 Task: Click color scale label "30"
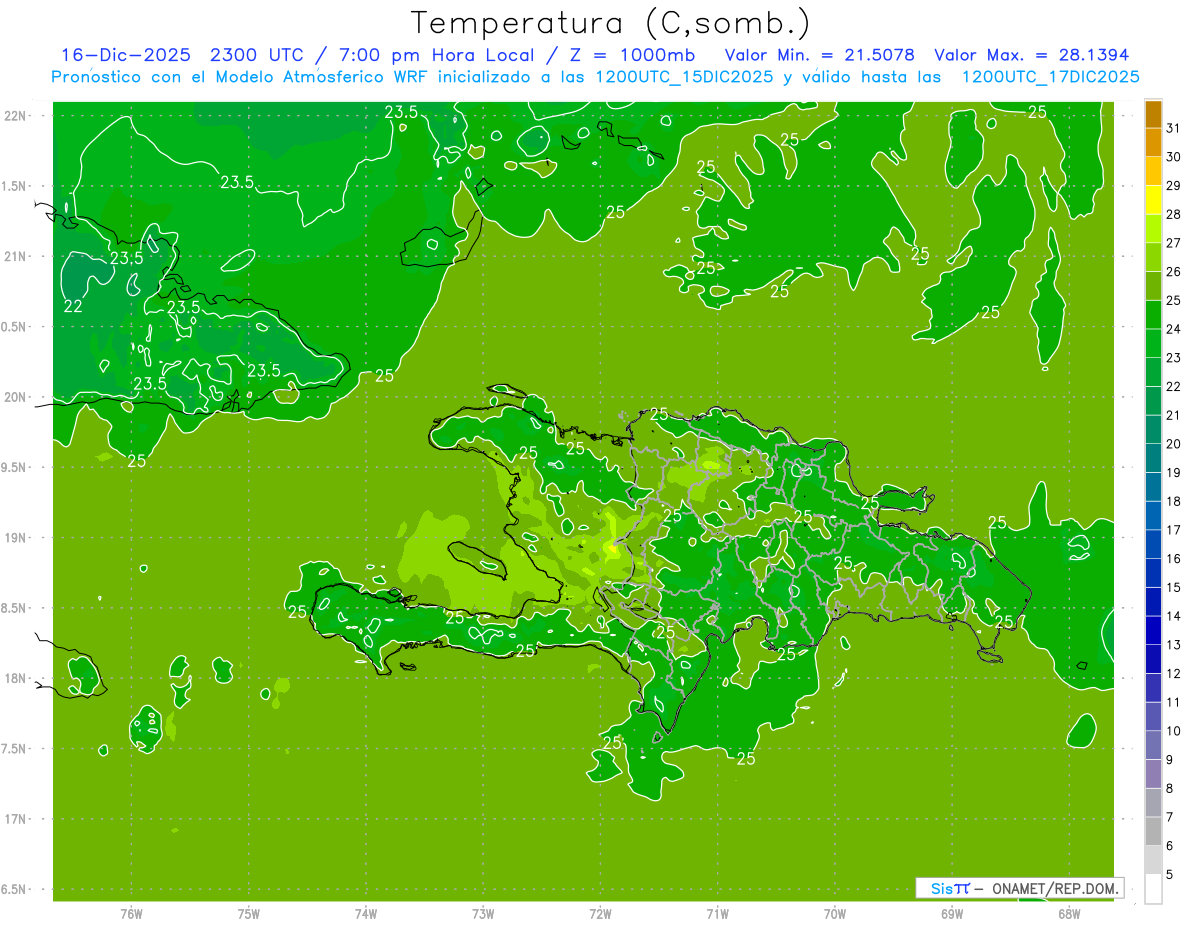click(1174, 157)
